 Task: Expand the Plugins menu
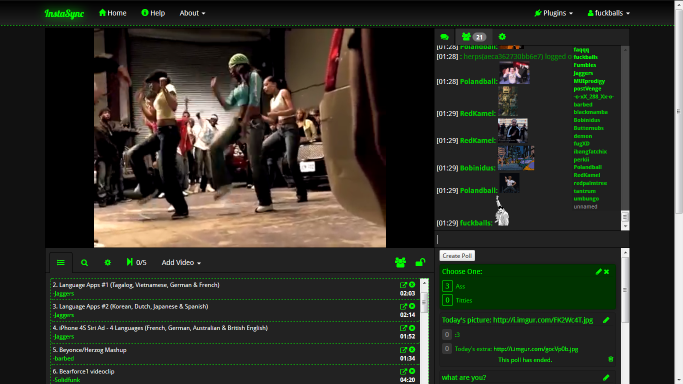554,13
